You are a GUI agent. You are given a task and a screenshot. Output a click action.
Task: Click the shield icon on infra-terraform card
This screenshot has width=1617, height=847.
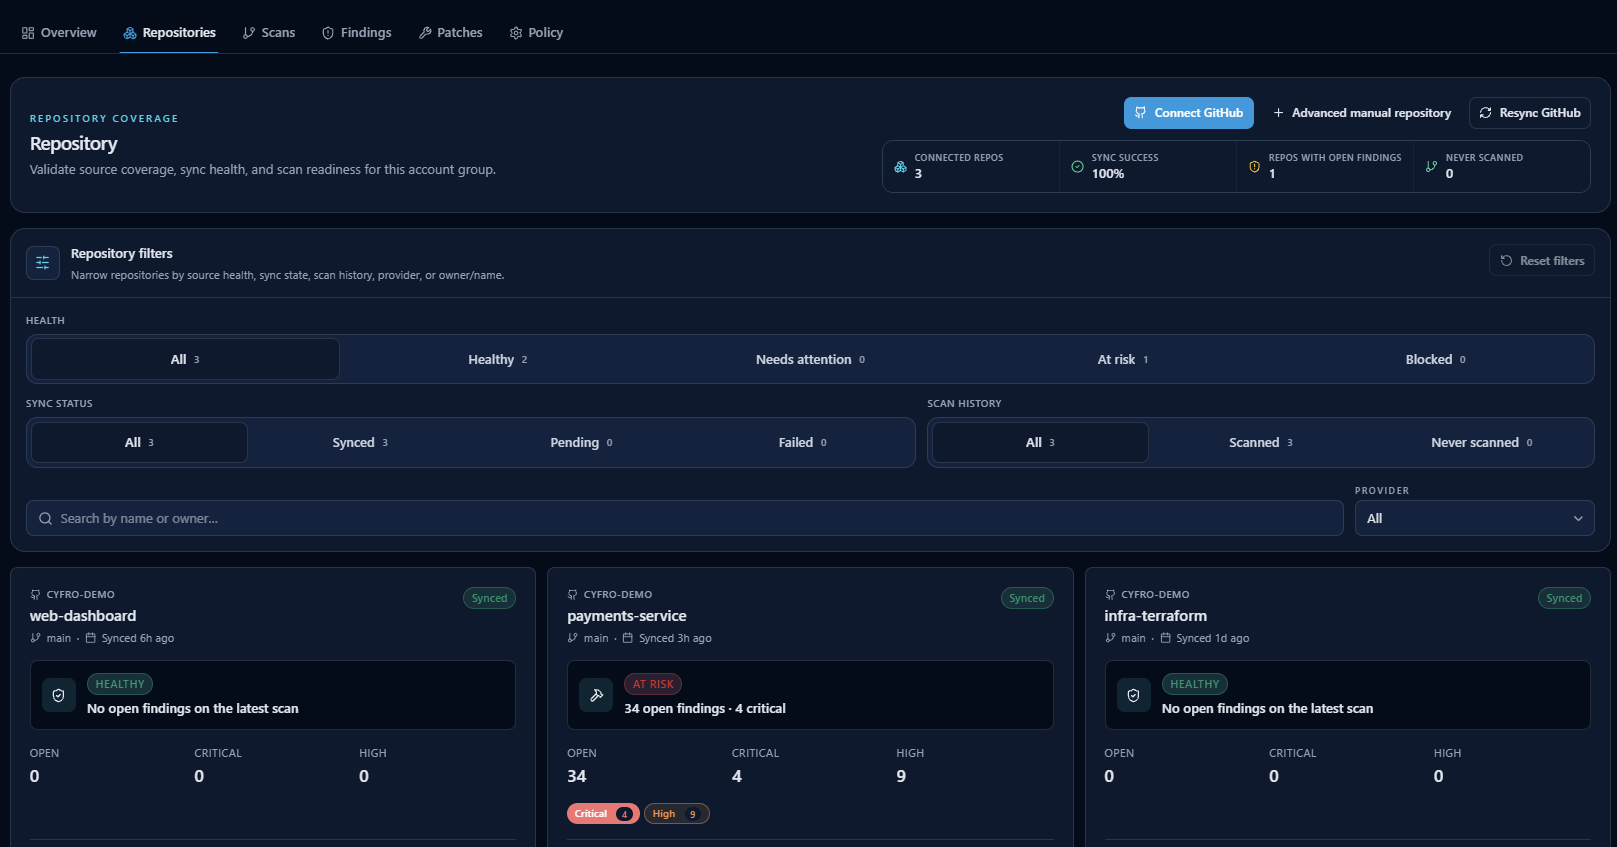coord(1133,695)
